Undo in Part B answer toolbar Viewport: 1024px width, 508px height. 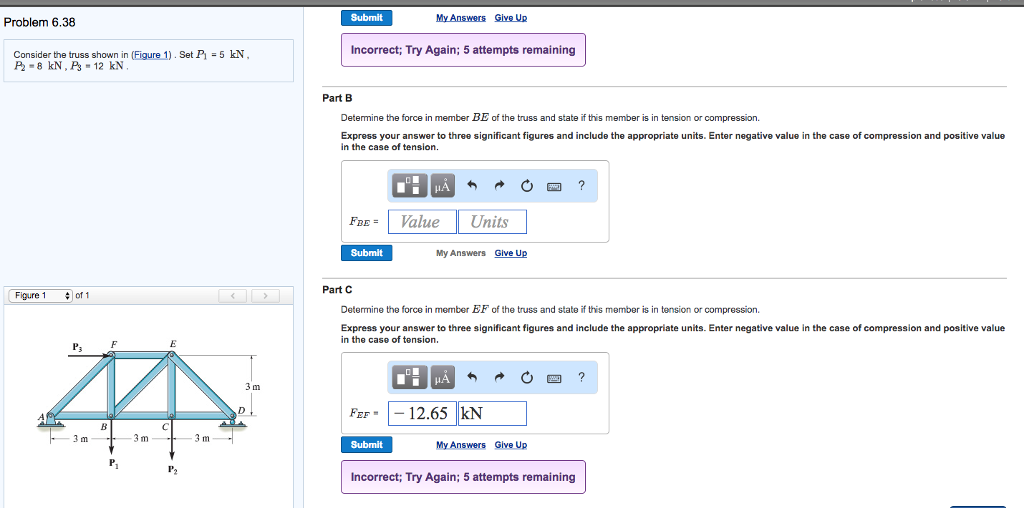[x=473, y=186]
